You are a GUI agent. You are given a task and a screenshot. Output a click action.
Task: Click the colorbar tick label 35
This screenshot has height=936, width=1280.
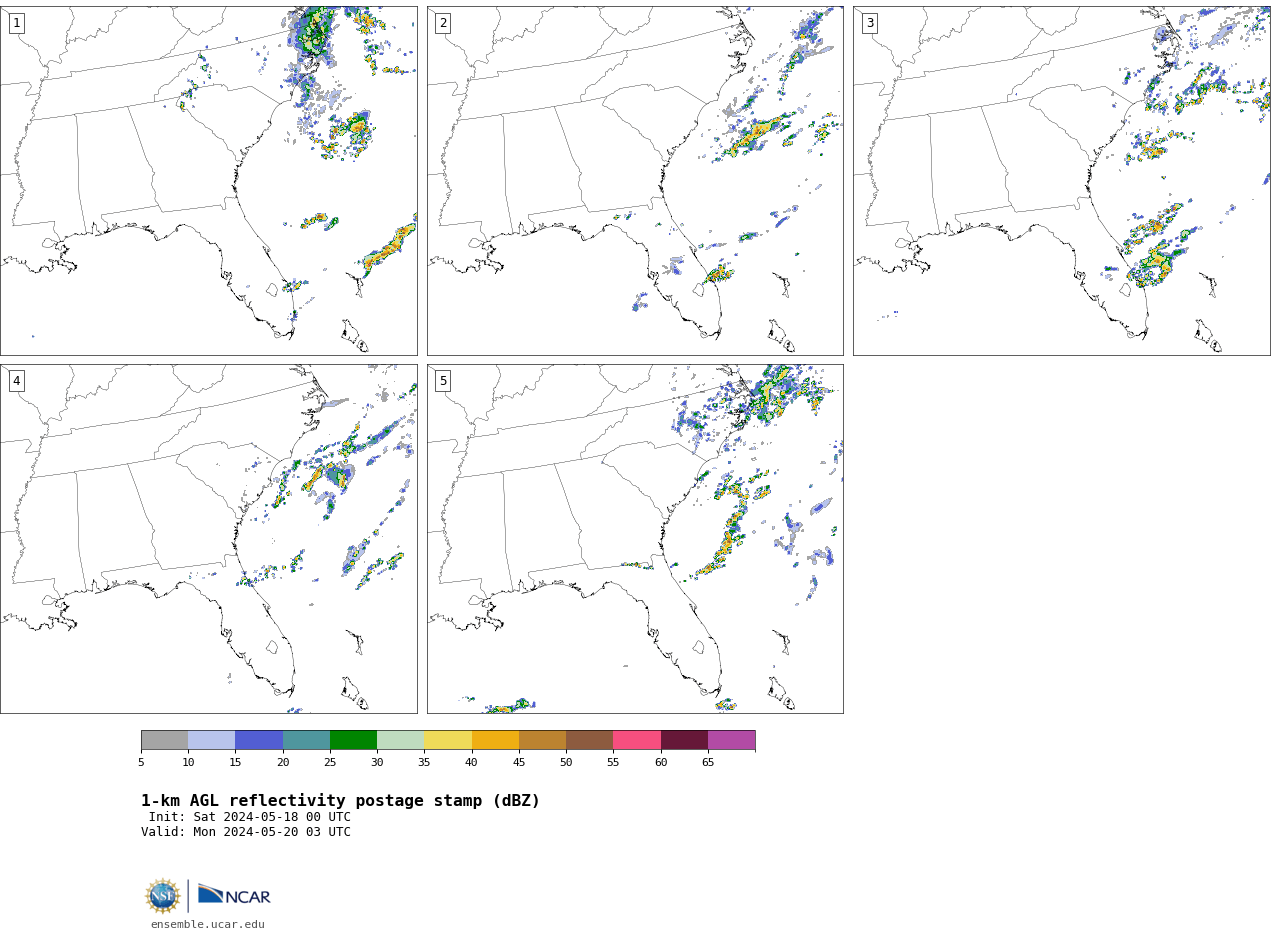(424, 763)
